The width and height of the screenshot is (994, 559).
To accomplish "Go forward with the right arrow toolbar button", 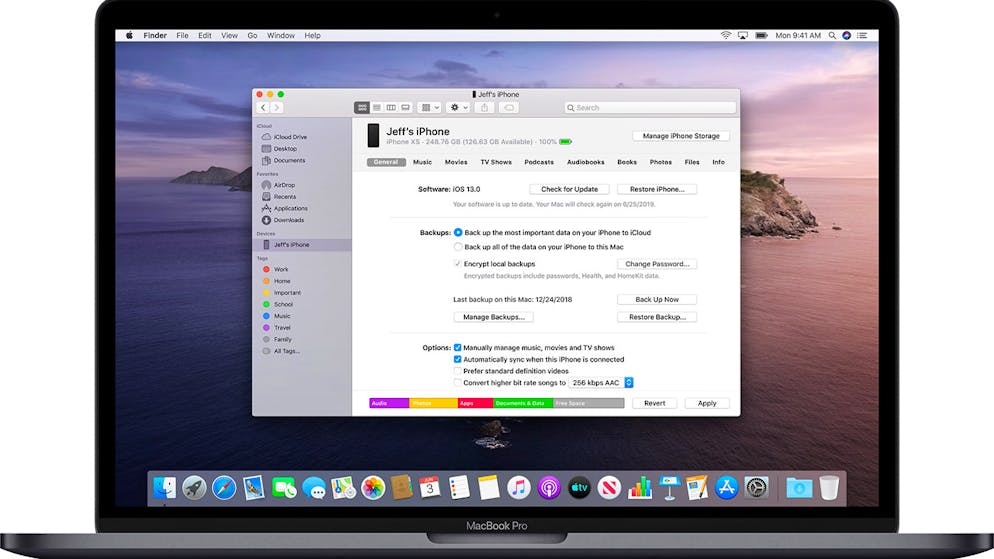I will (276, 108).
